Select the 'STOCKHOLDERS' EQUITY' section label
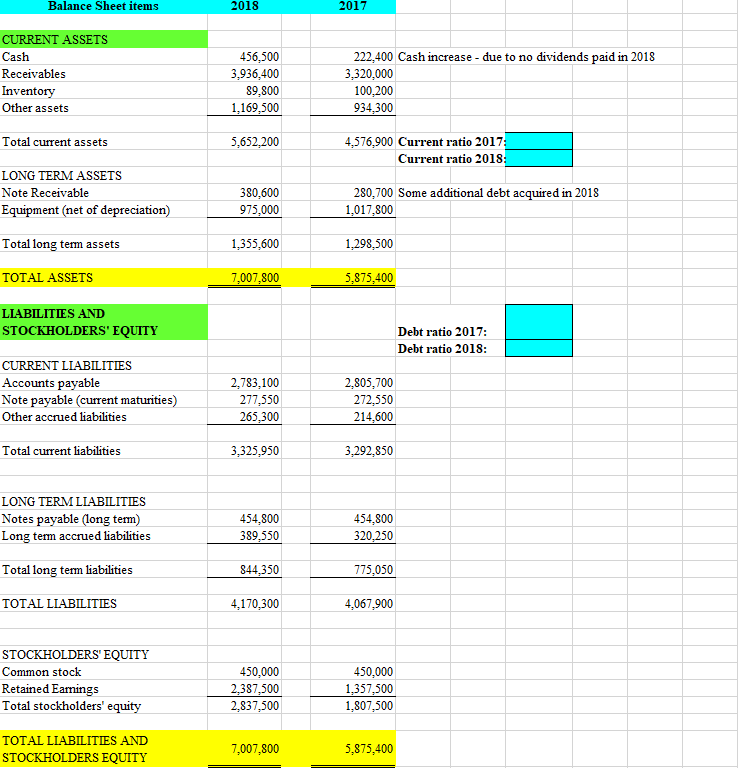 75,655
